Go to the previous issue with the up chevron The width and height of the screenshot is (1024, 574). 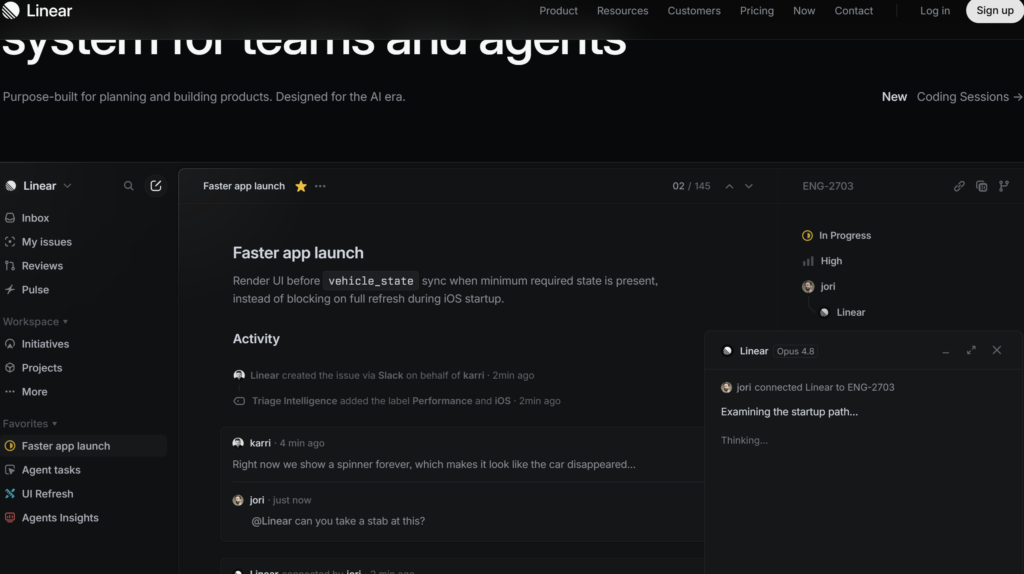729,186
